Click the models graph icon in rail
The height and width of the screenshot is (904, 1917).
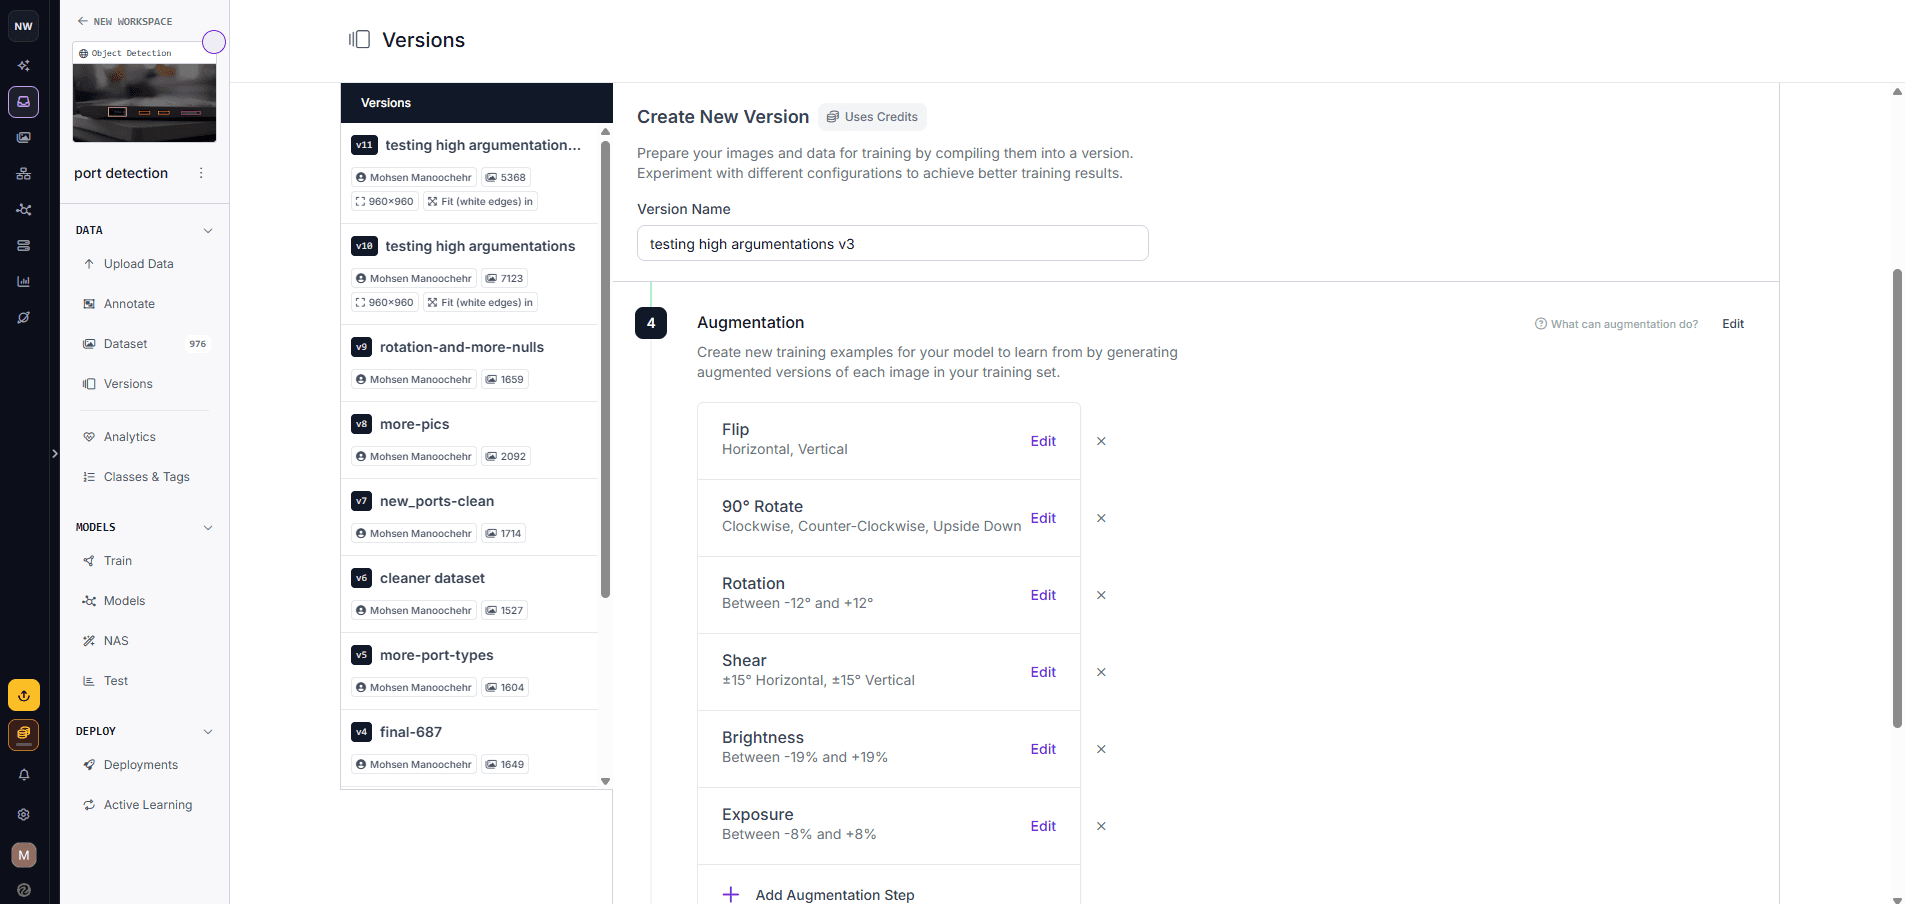(x=23, y=210)
